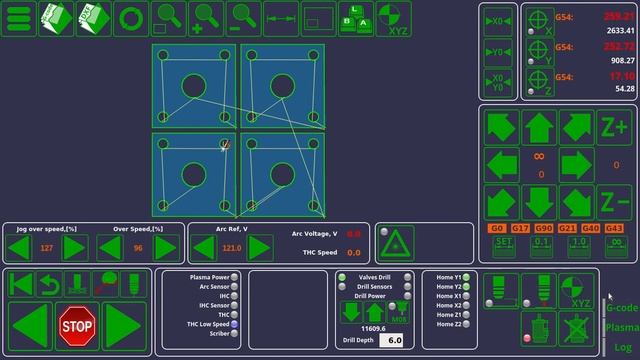Click the Drill Depth input field
Image resolution: width=640 pixels, height=360 pixels.
pos(391,340)
